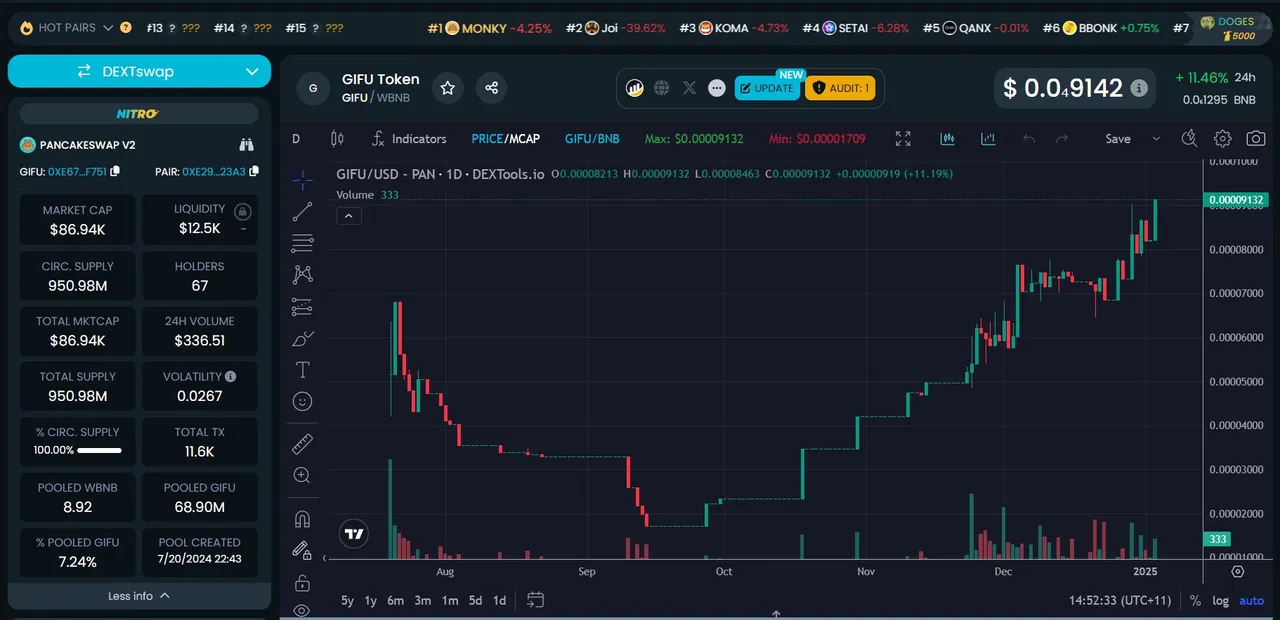Image resolution: width=1280 pixels, height=620 pixels.
Task: Open candlestick chart style selector
Action: (337, 139)
